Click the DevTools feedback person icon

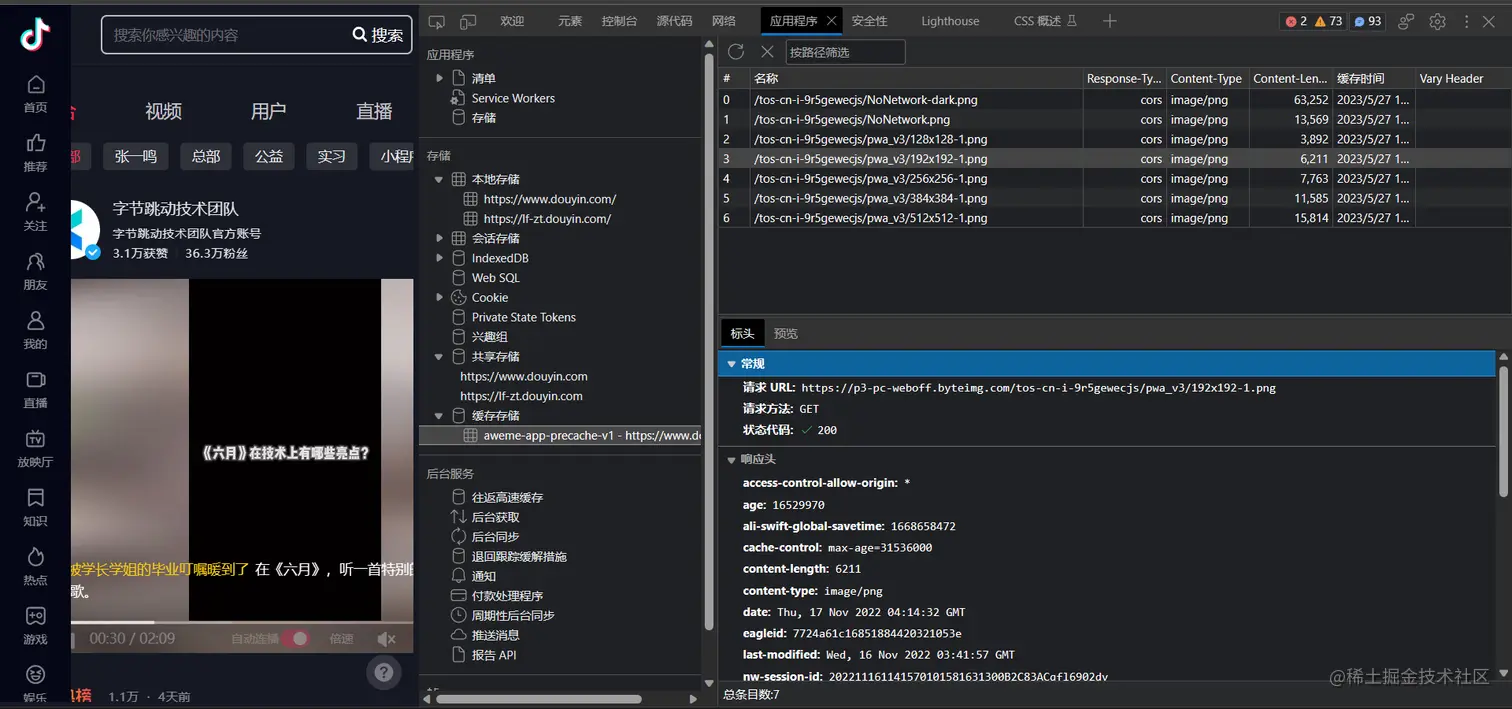point(1406,21)
